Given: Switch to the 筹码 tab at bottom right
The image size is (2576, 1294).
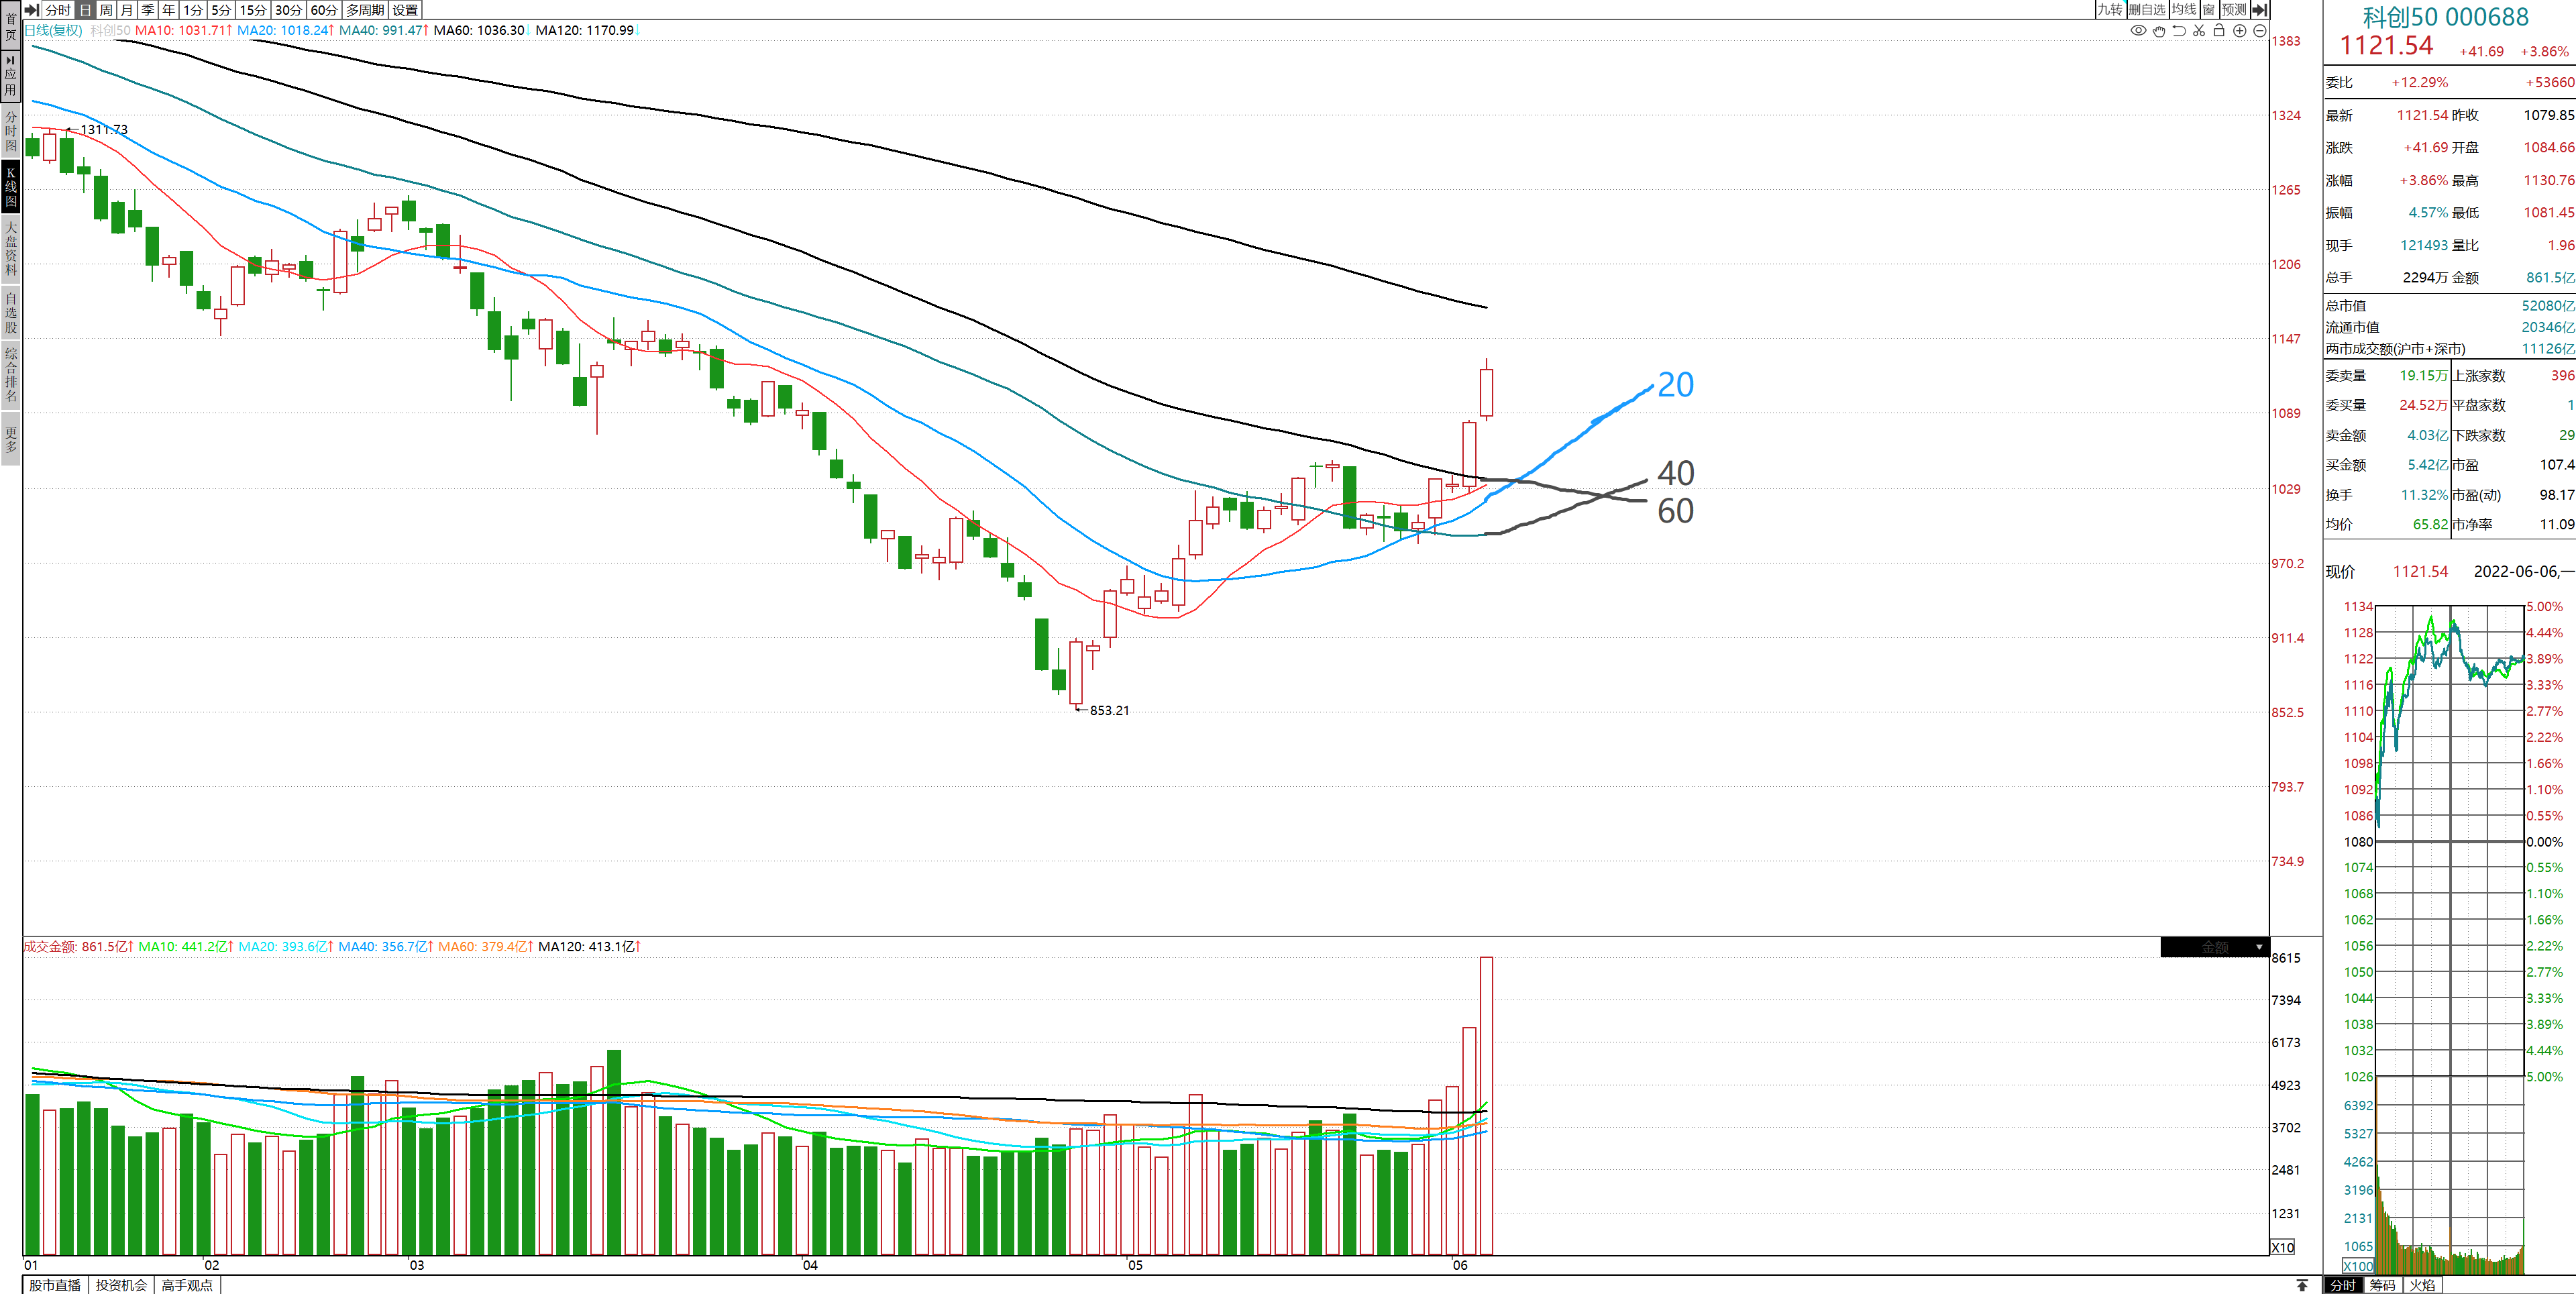Looking at the screenshot, I should (x=2382, y=1285).
